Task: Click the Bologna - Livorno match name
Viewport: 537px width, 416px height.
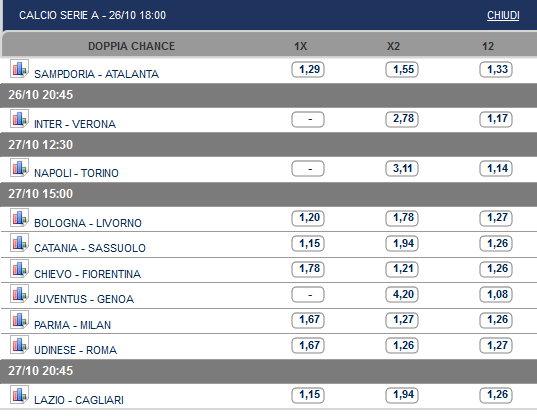Action: (x=88, y=223)
